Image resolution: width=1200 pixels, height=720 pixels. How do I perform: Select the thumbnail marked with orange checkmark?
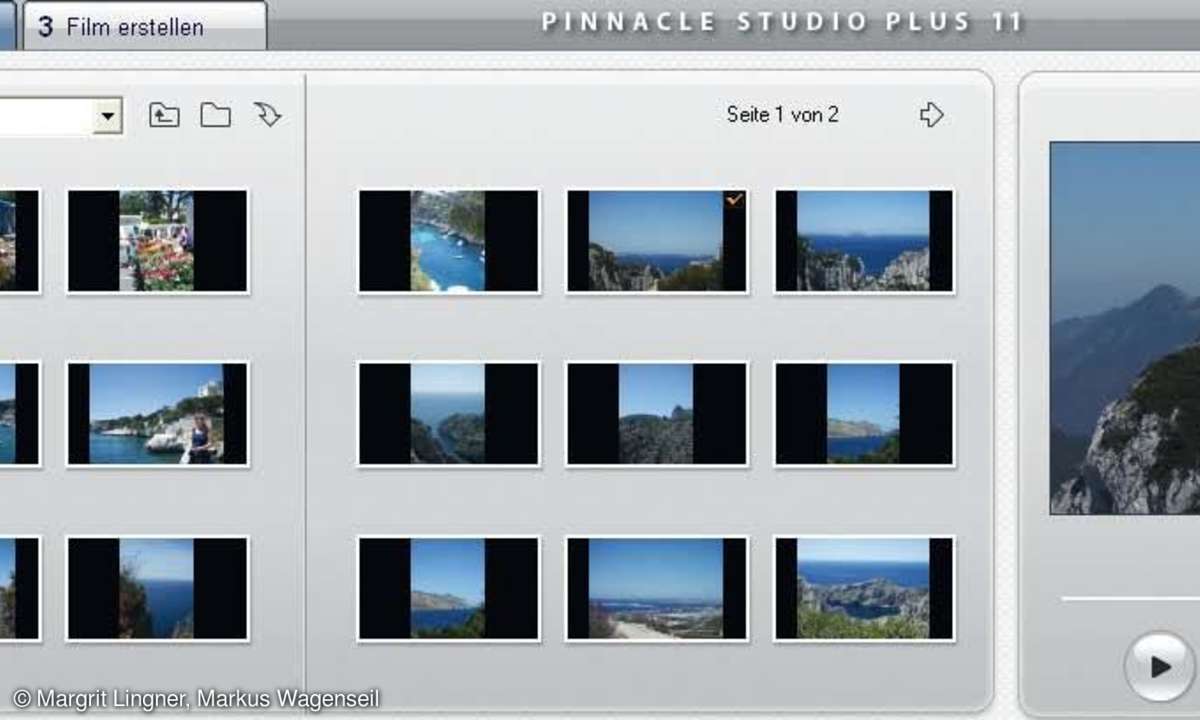657,241
